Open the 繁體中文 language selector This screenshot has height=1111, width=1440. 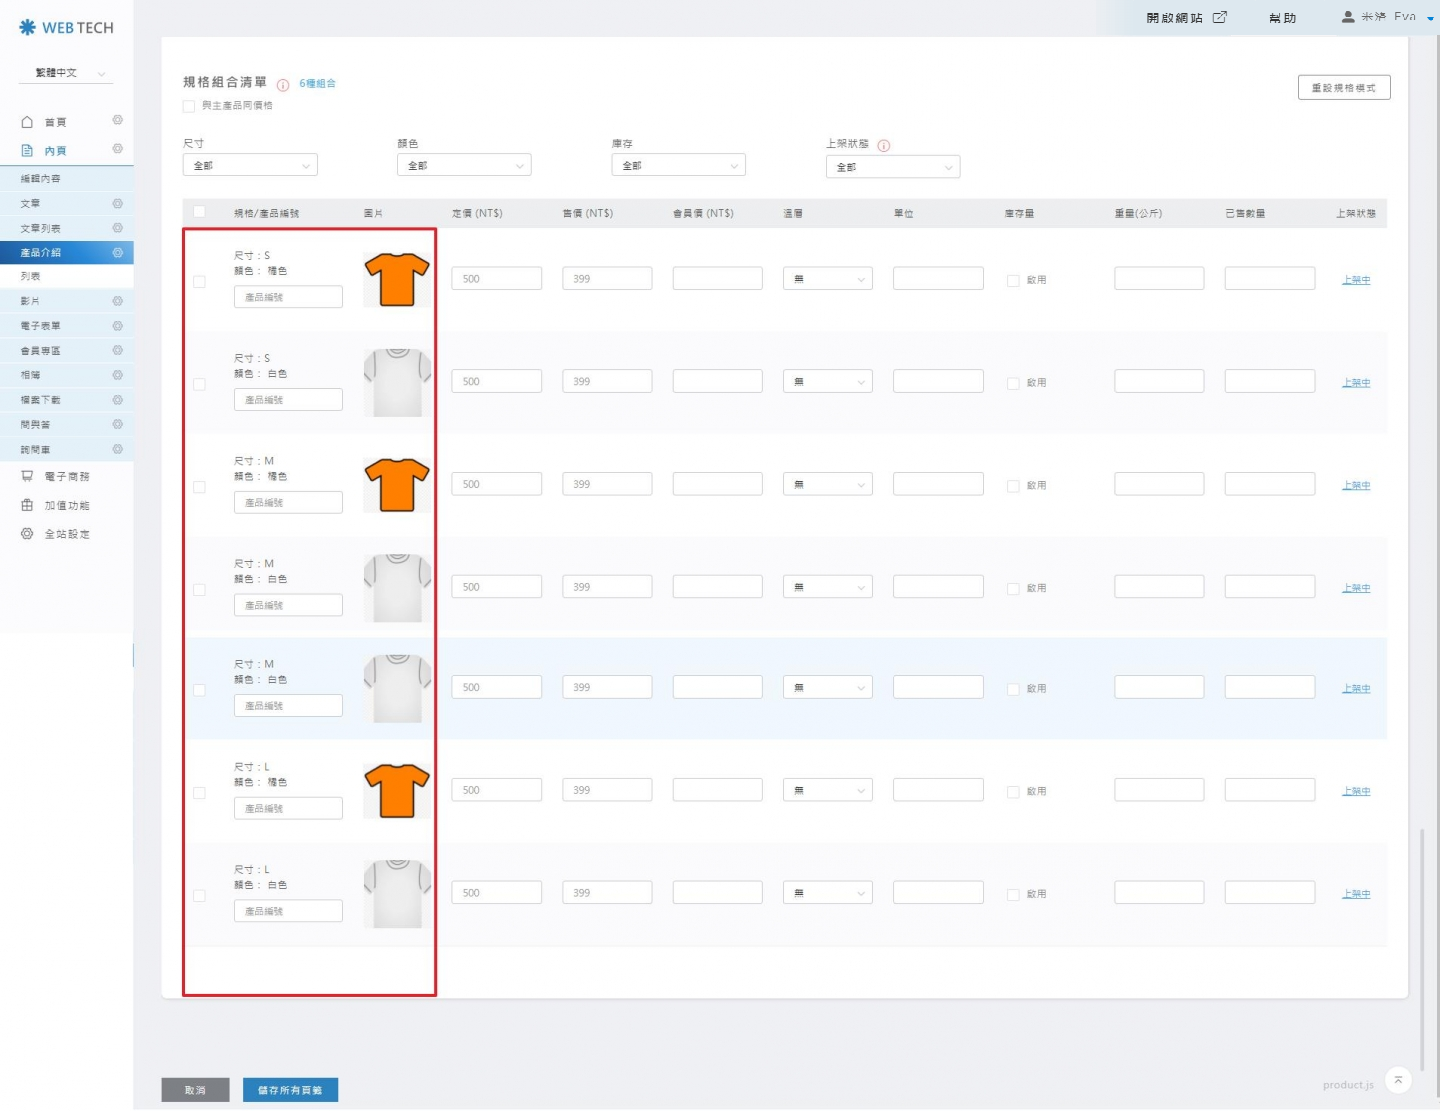point(67,73)
